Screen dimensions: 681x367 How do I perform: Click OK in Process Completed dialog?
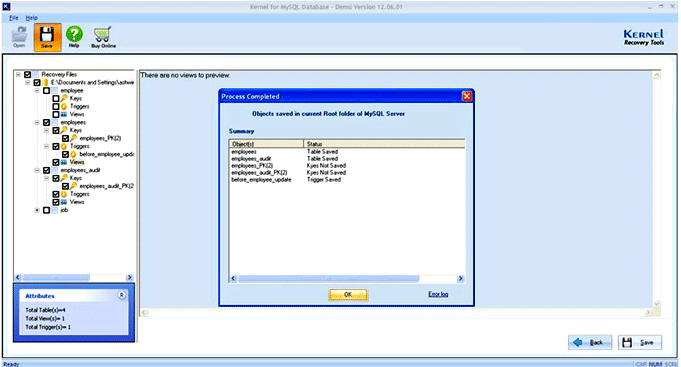pyautogui.click(x=348, y=294)
